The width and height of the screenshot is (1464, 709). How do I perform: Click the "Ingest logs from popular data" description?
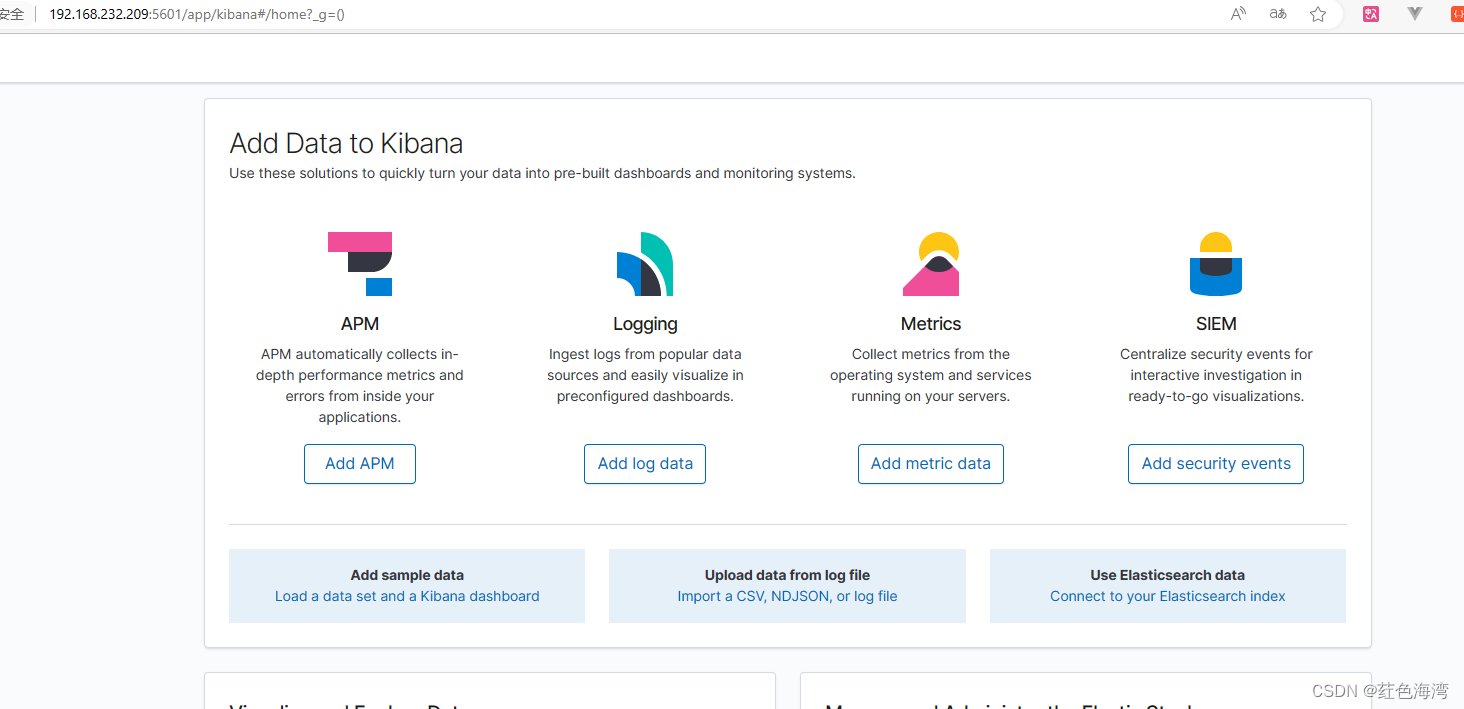point(645,375)
